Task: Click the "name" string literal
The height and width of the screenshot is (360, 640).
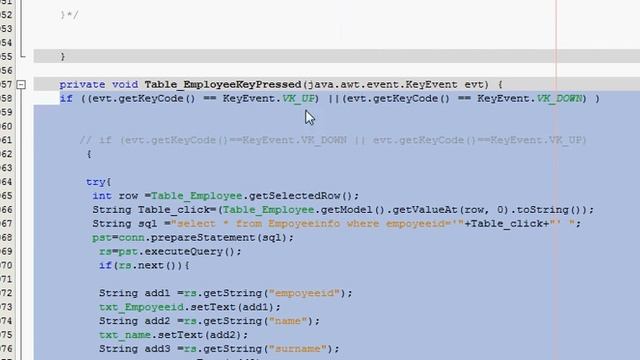Action: coord(288,321)
